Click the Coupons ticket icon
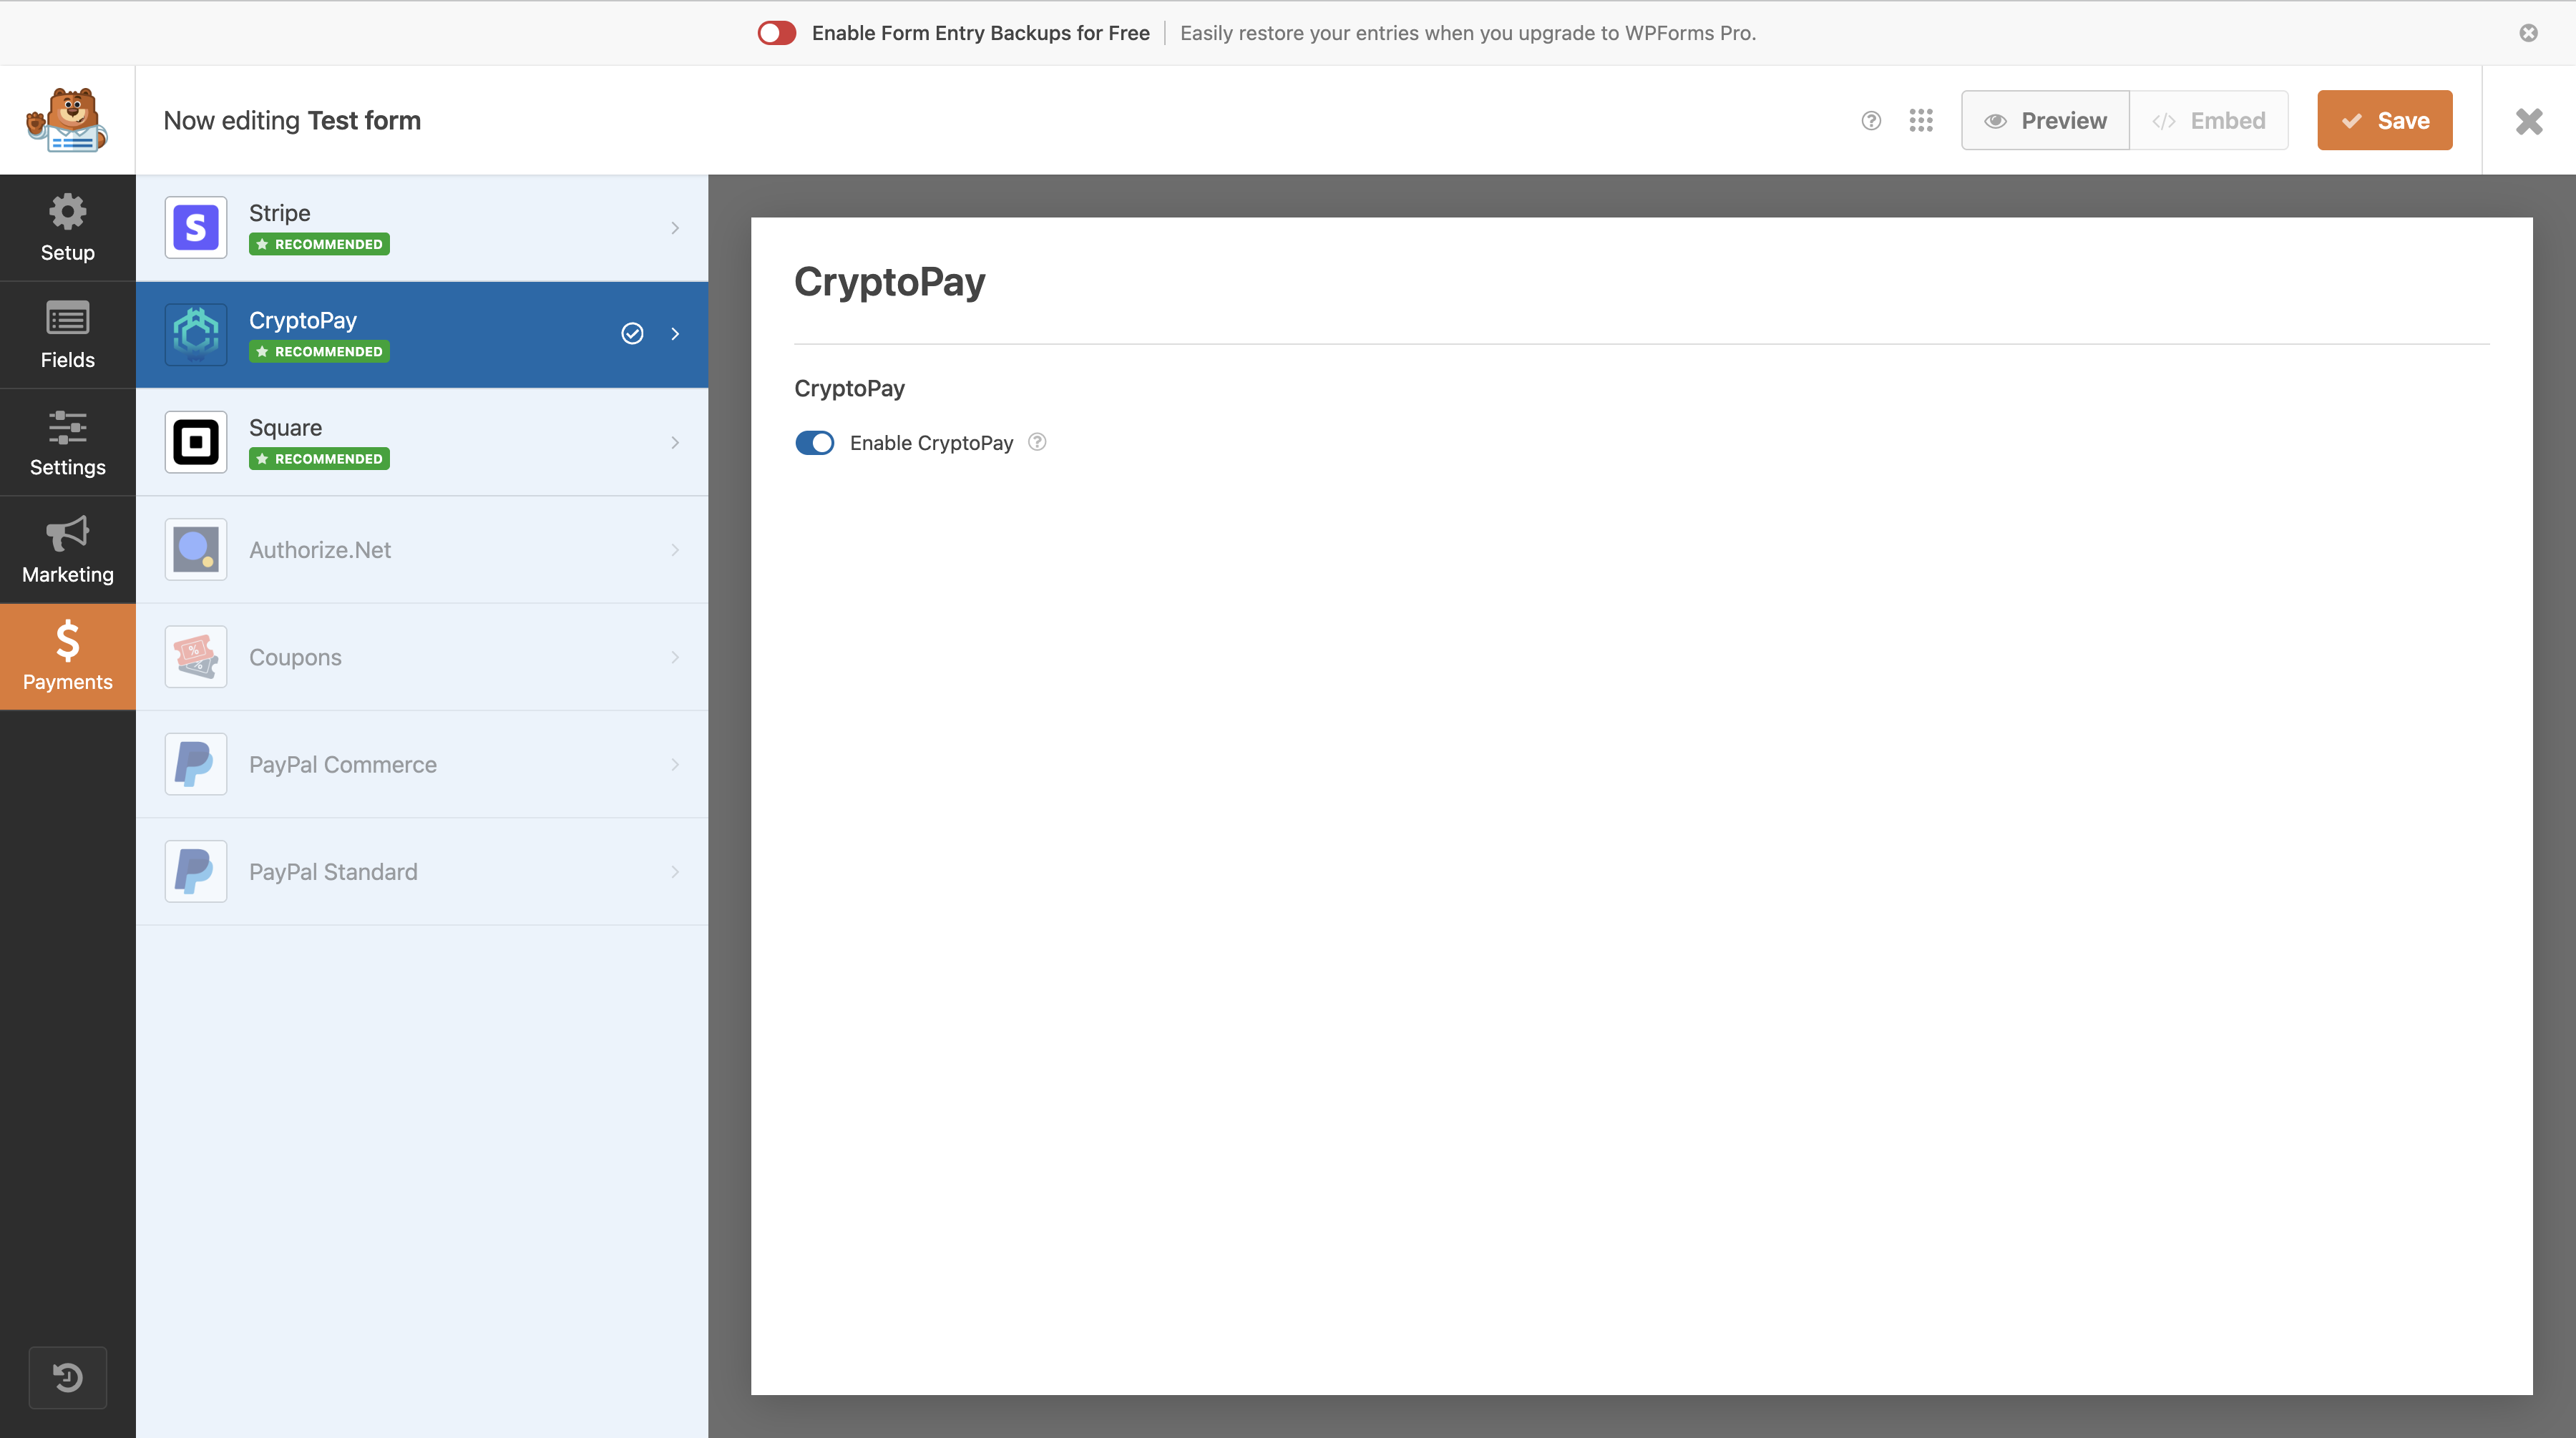This screenshot has width=2576, height=1438. tap(196, 657)
